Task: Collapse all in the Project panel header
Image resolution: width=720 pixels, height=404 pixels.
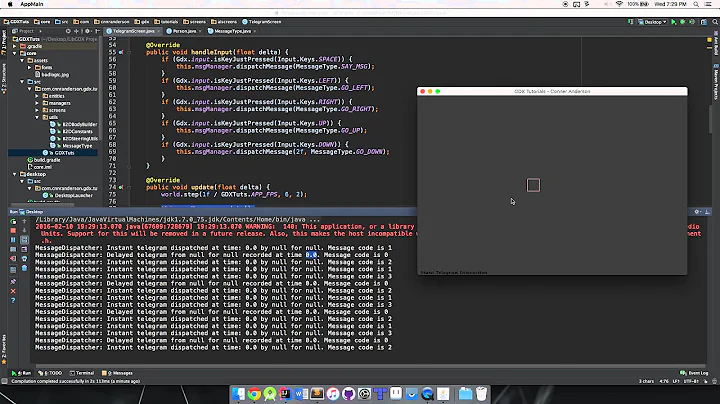Action: tap(77, 31)
